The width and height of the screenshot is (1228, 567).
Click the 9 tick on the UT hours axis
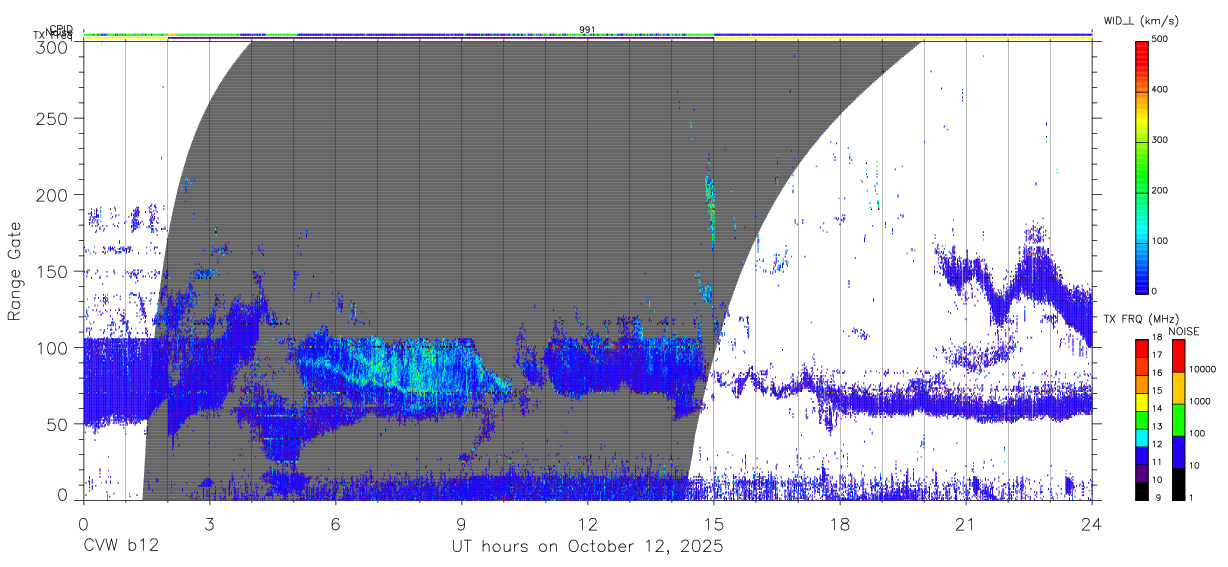coord(462,524)
